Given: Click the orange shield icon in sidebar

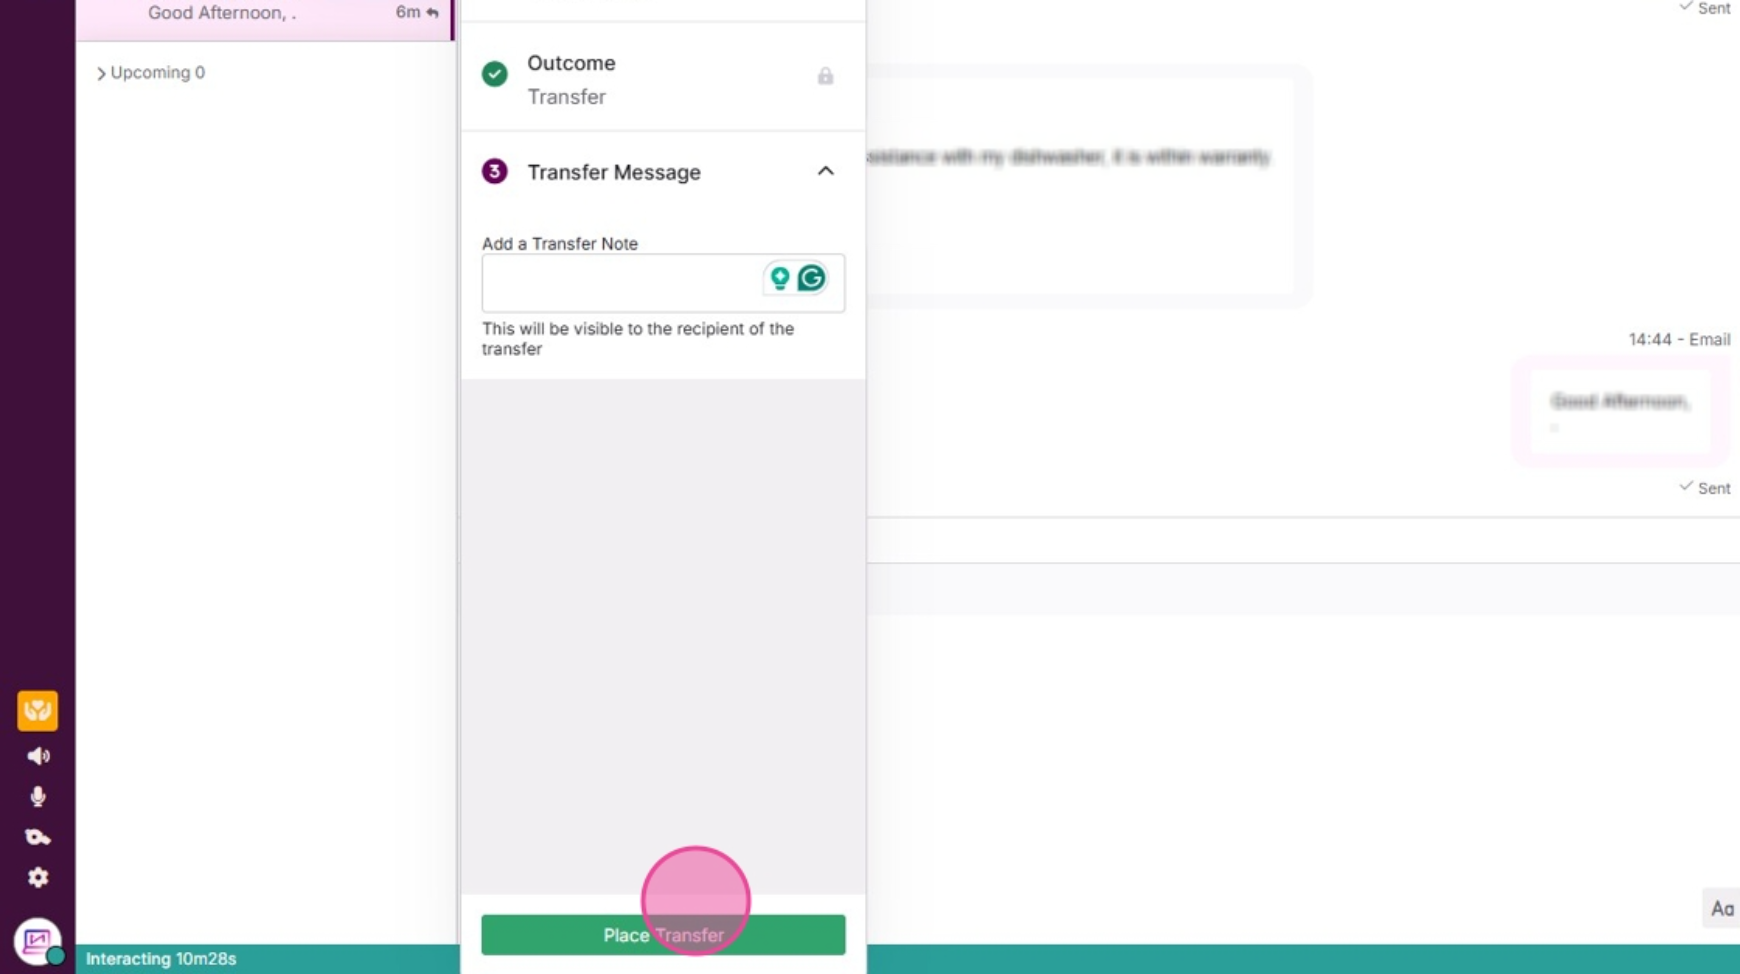Looking at the screenshot, I should tap(38, 711).
